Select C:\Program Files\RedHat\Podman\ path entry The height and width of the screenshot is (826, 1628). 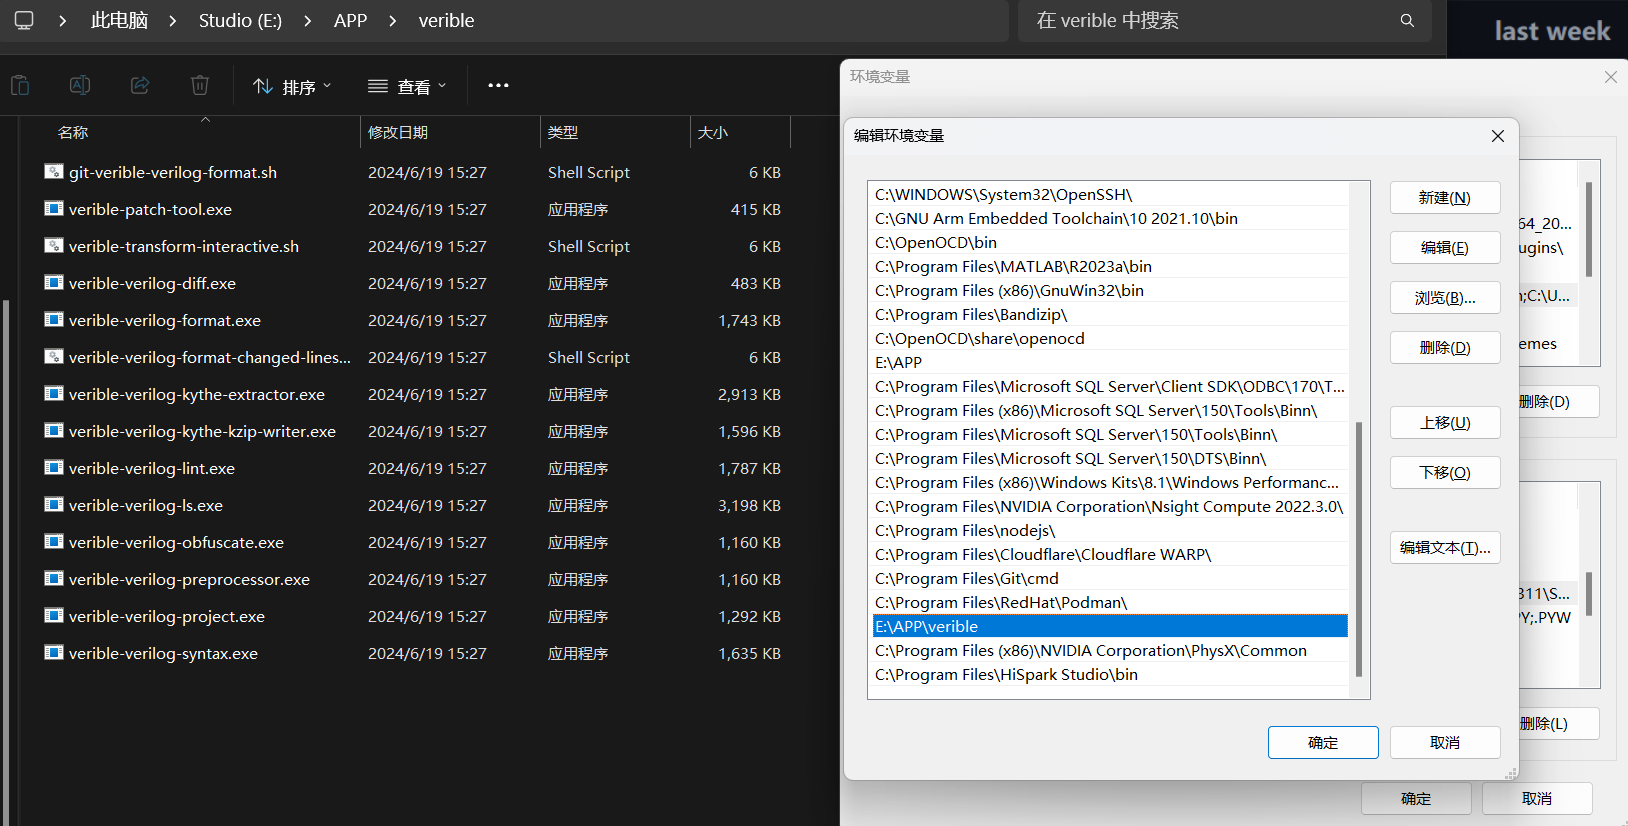[x=1110, y=603]
